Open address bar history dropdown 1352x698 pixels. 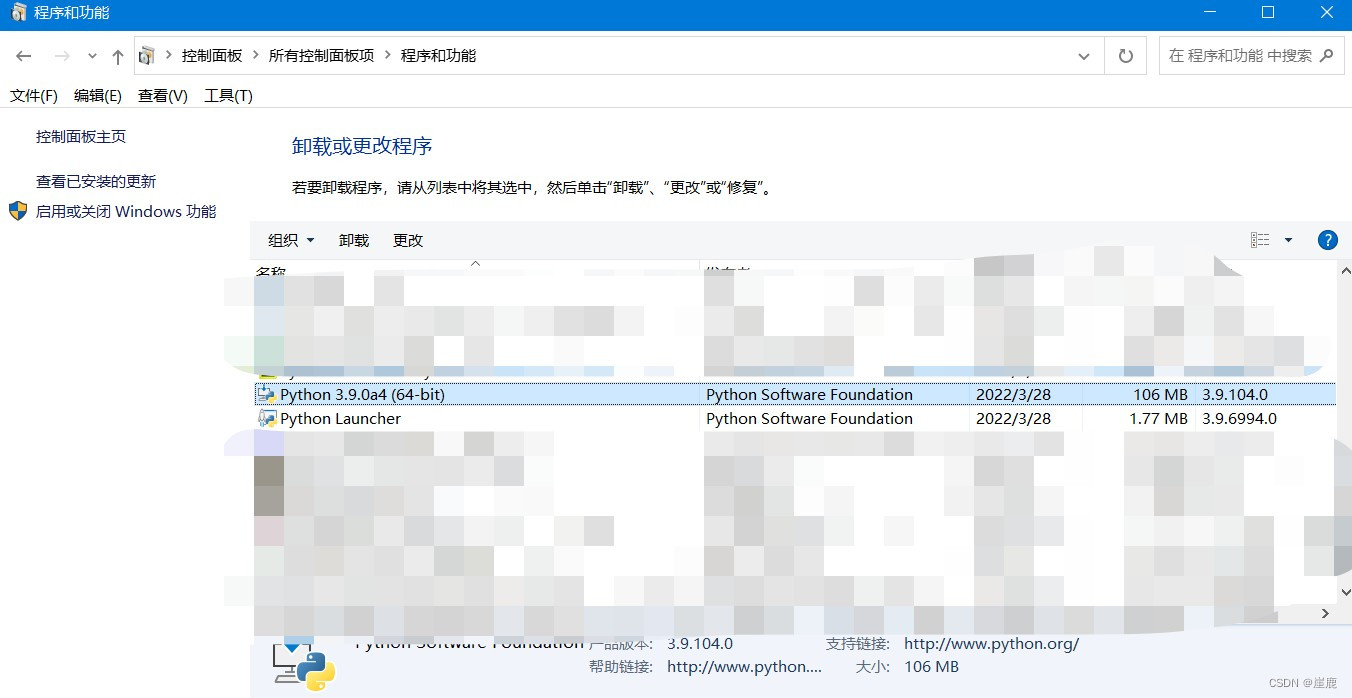[x=1084, y=56]
